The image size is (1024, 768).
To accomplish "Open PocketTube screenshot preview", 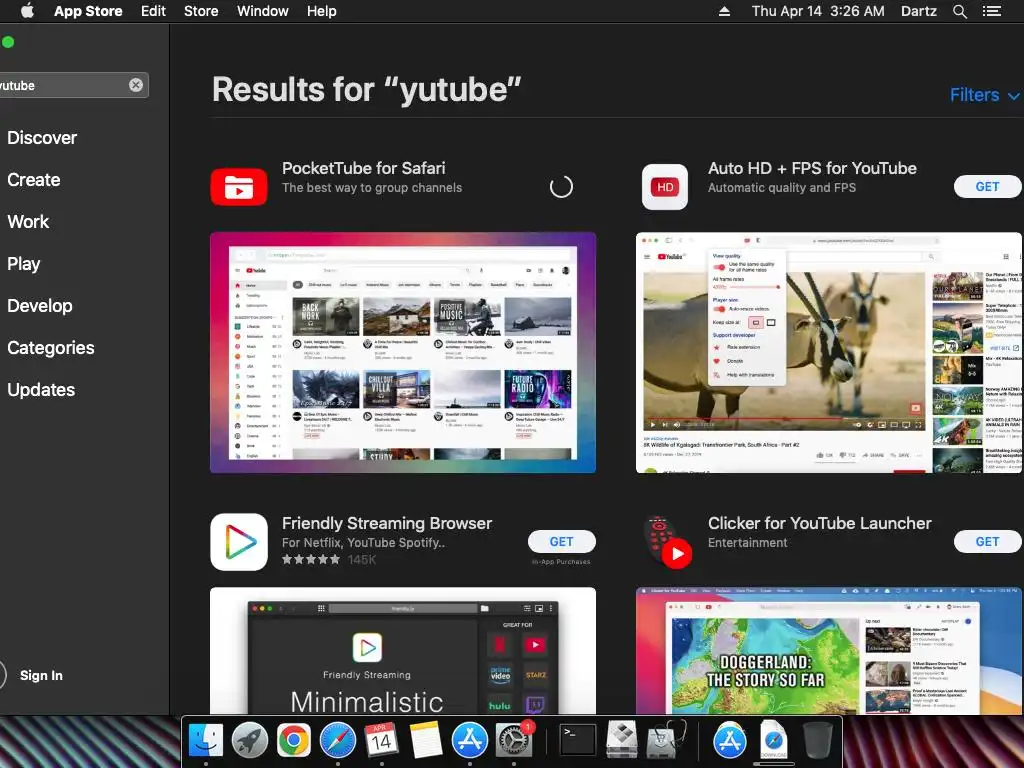I will coord(403,353).
